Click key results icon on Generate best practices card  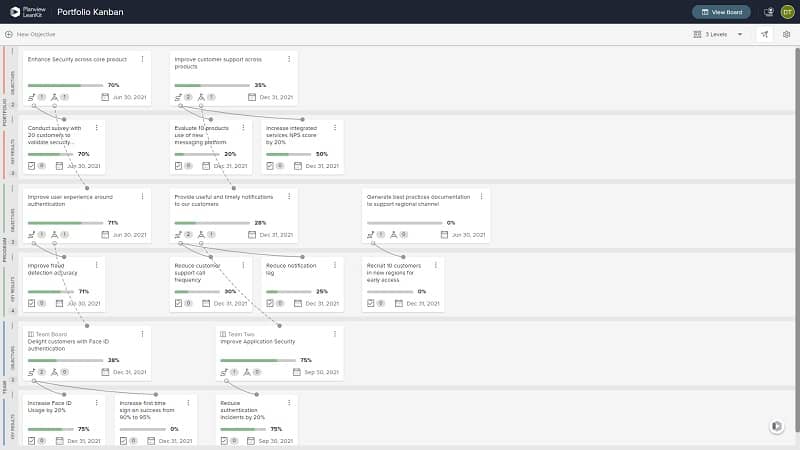(370, 235)
